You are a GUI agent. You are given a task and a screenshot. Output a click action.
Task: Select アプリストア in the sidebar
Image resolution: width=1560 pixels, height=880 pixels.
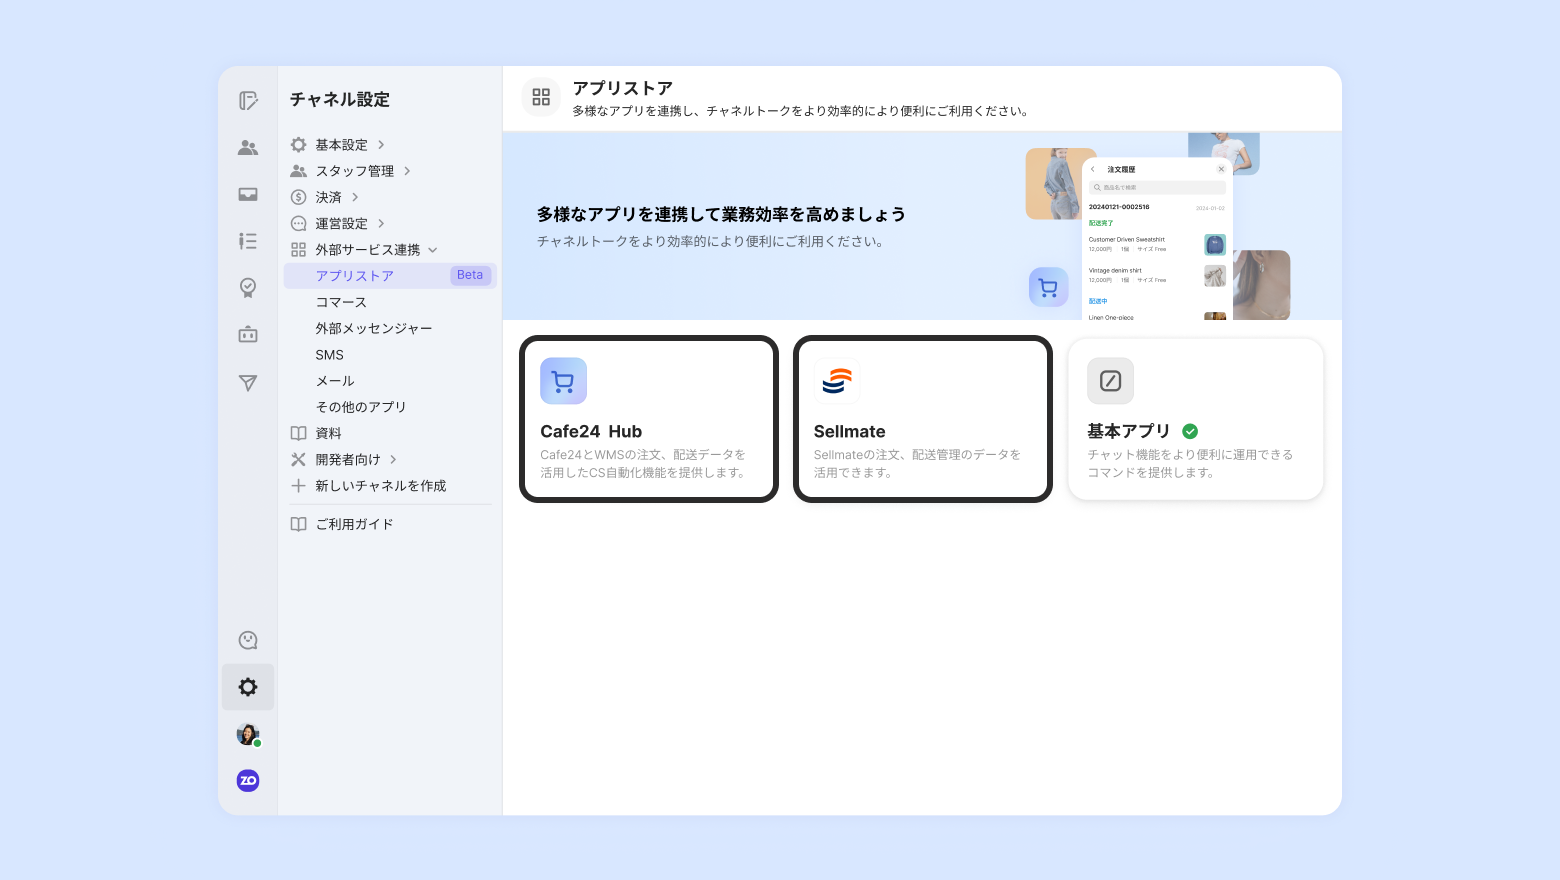coord(390,276)
